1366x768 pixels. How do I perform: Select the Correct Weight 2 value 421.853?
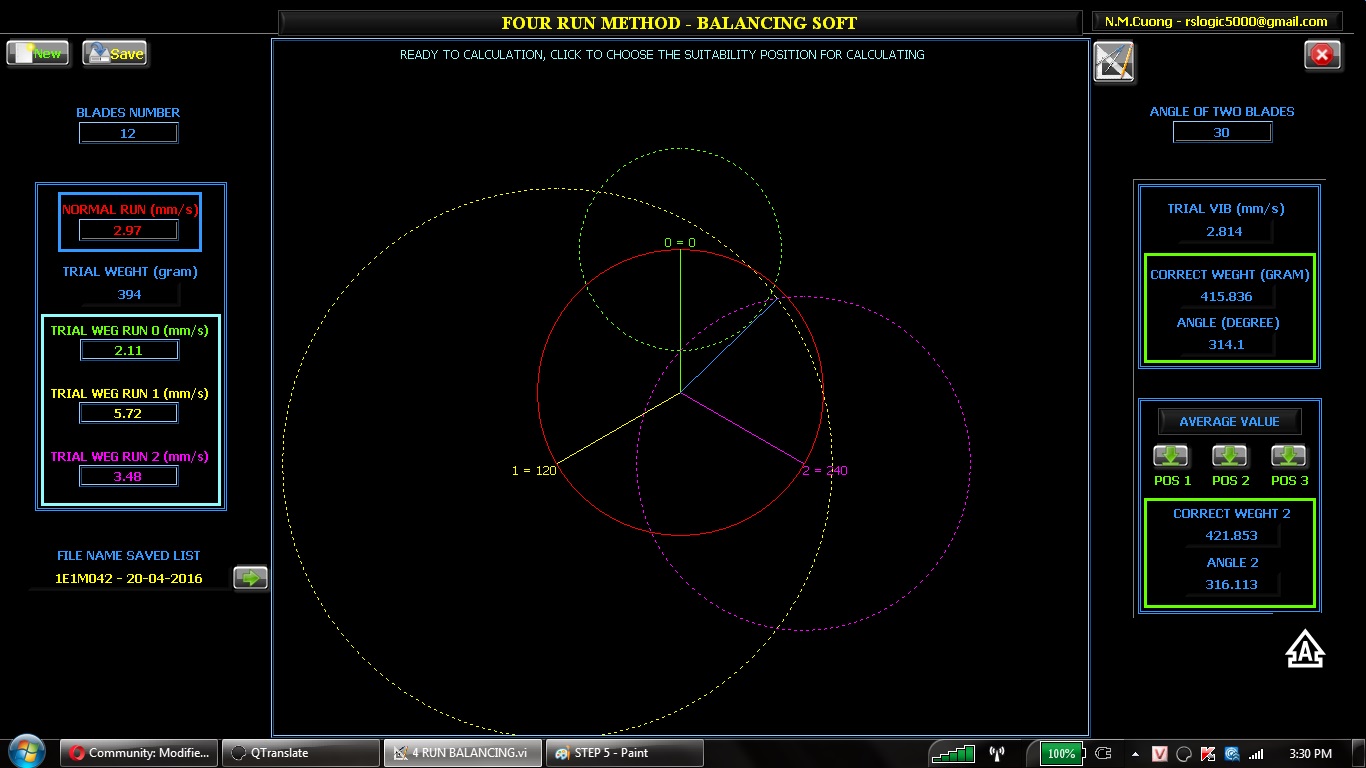coord(1231,535)
